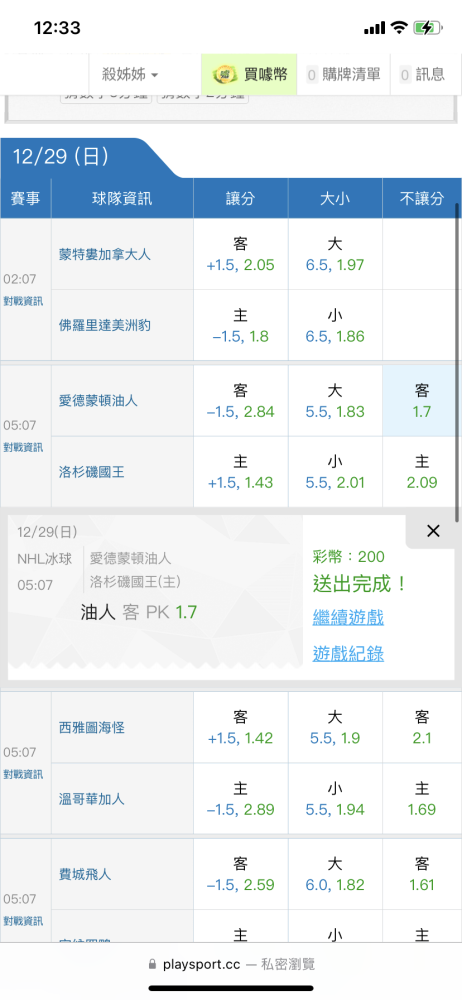462x1000 pixels.
Task: Select 客 +1.5, 1.42 for 西雅圖海怪
Action: point(241,728)
